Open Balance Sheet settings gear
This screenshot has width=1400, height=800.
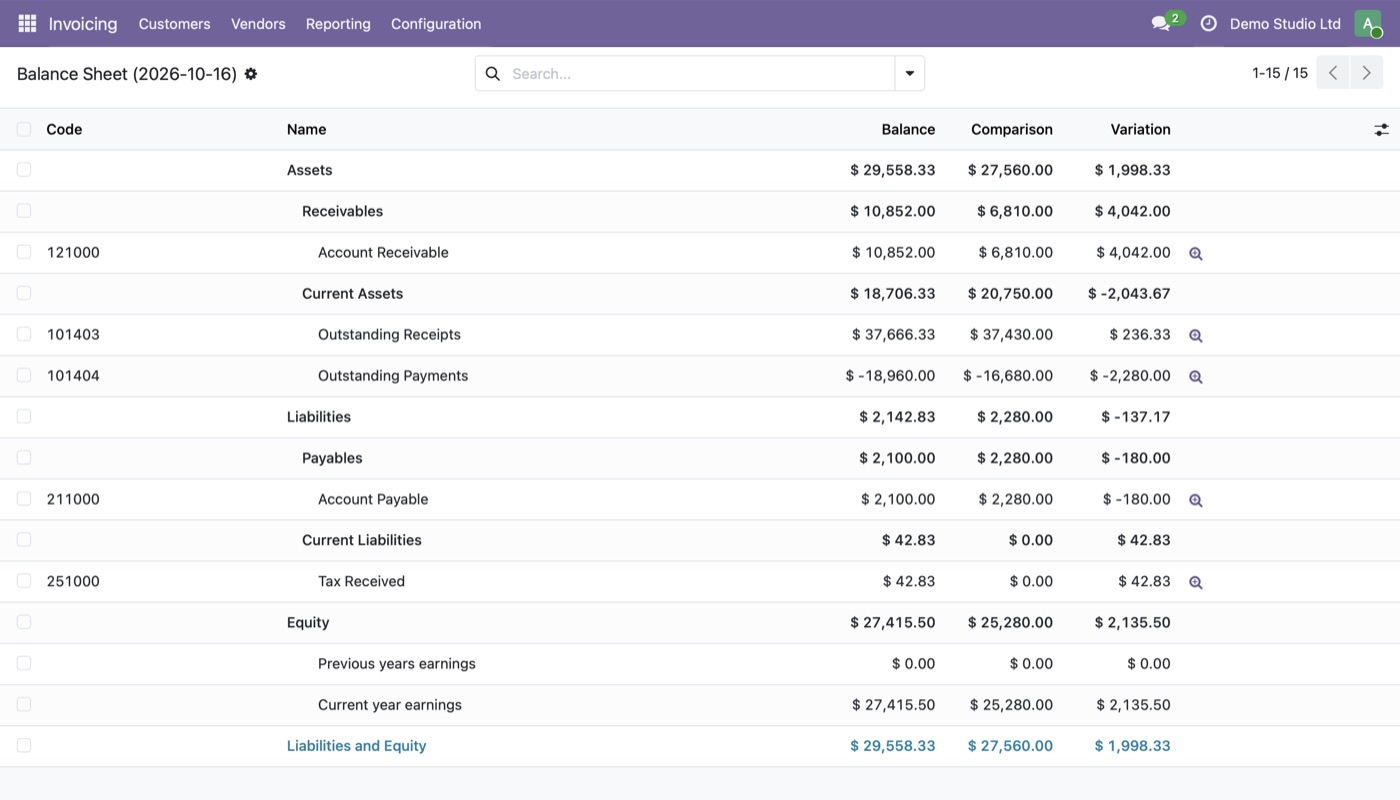(251, 74)
